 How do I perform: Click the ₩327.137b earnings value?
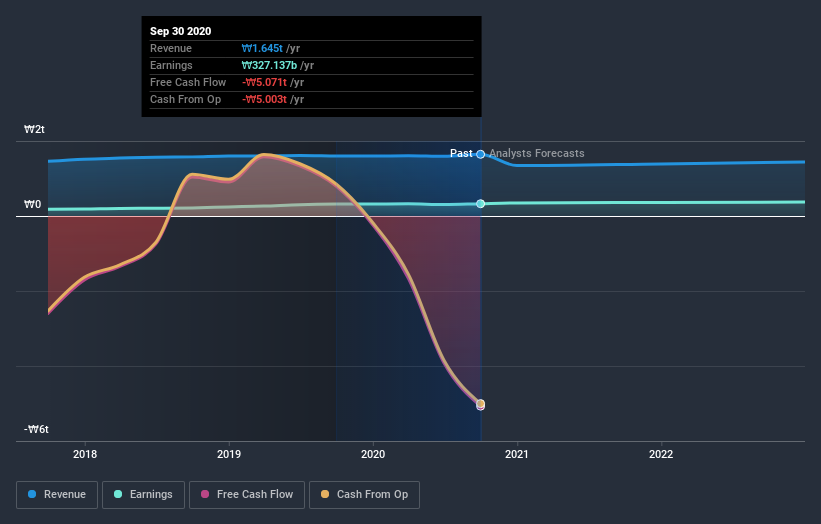coord(270,65)
